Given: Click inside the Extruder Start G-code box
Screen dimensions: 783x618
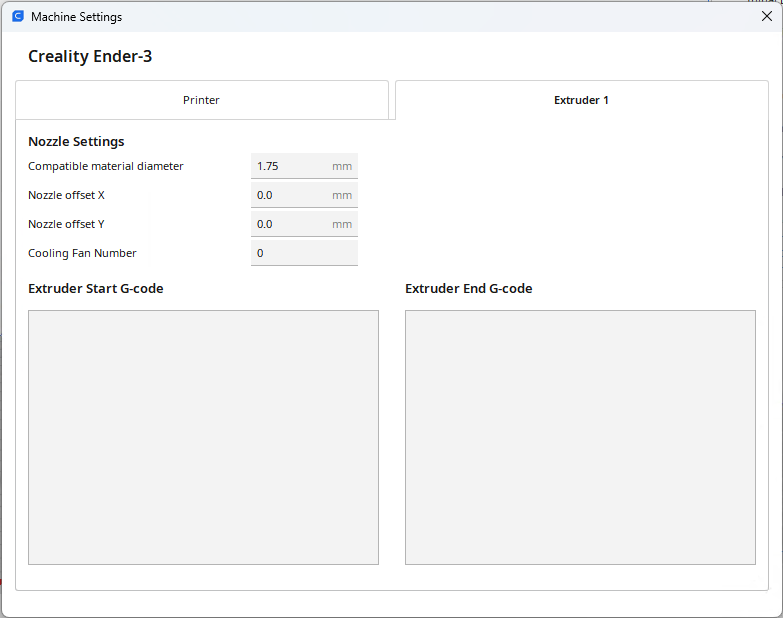Looking at the screenshot, I should point(203,437).
